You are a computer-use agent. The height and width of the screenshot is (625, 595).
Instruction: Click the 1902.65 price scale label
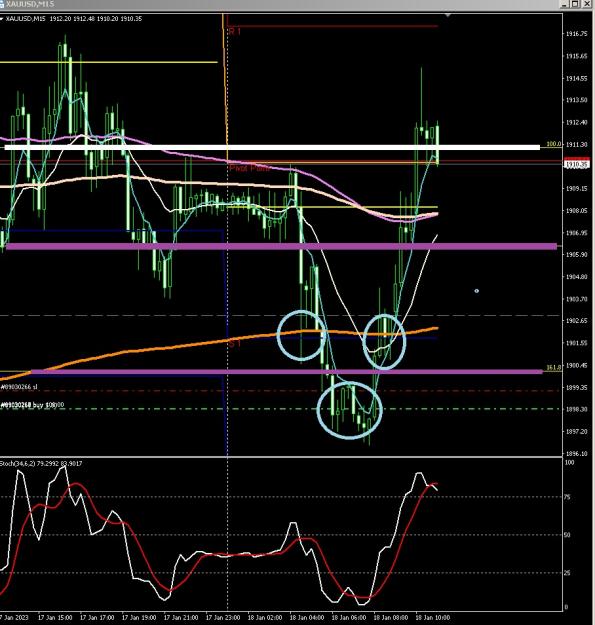[x=577, y=321]
